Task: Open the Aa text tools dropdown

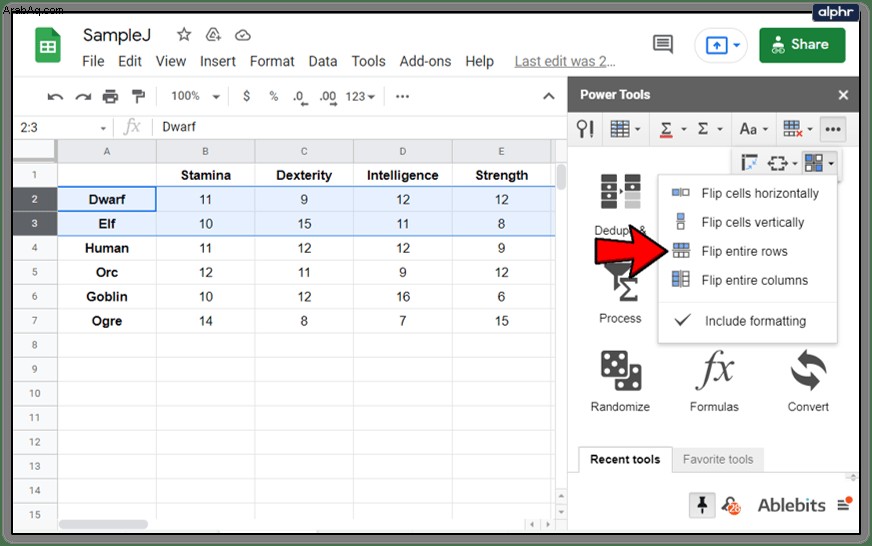Action: 754,129
